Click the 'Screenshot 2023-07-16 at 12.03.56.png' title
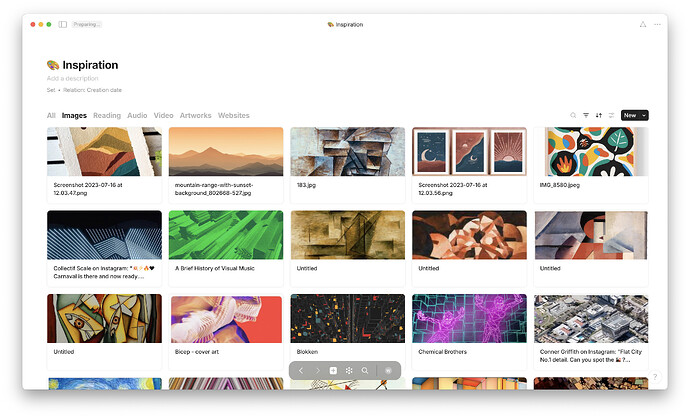 pos(453,189)
